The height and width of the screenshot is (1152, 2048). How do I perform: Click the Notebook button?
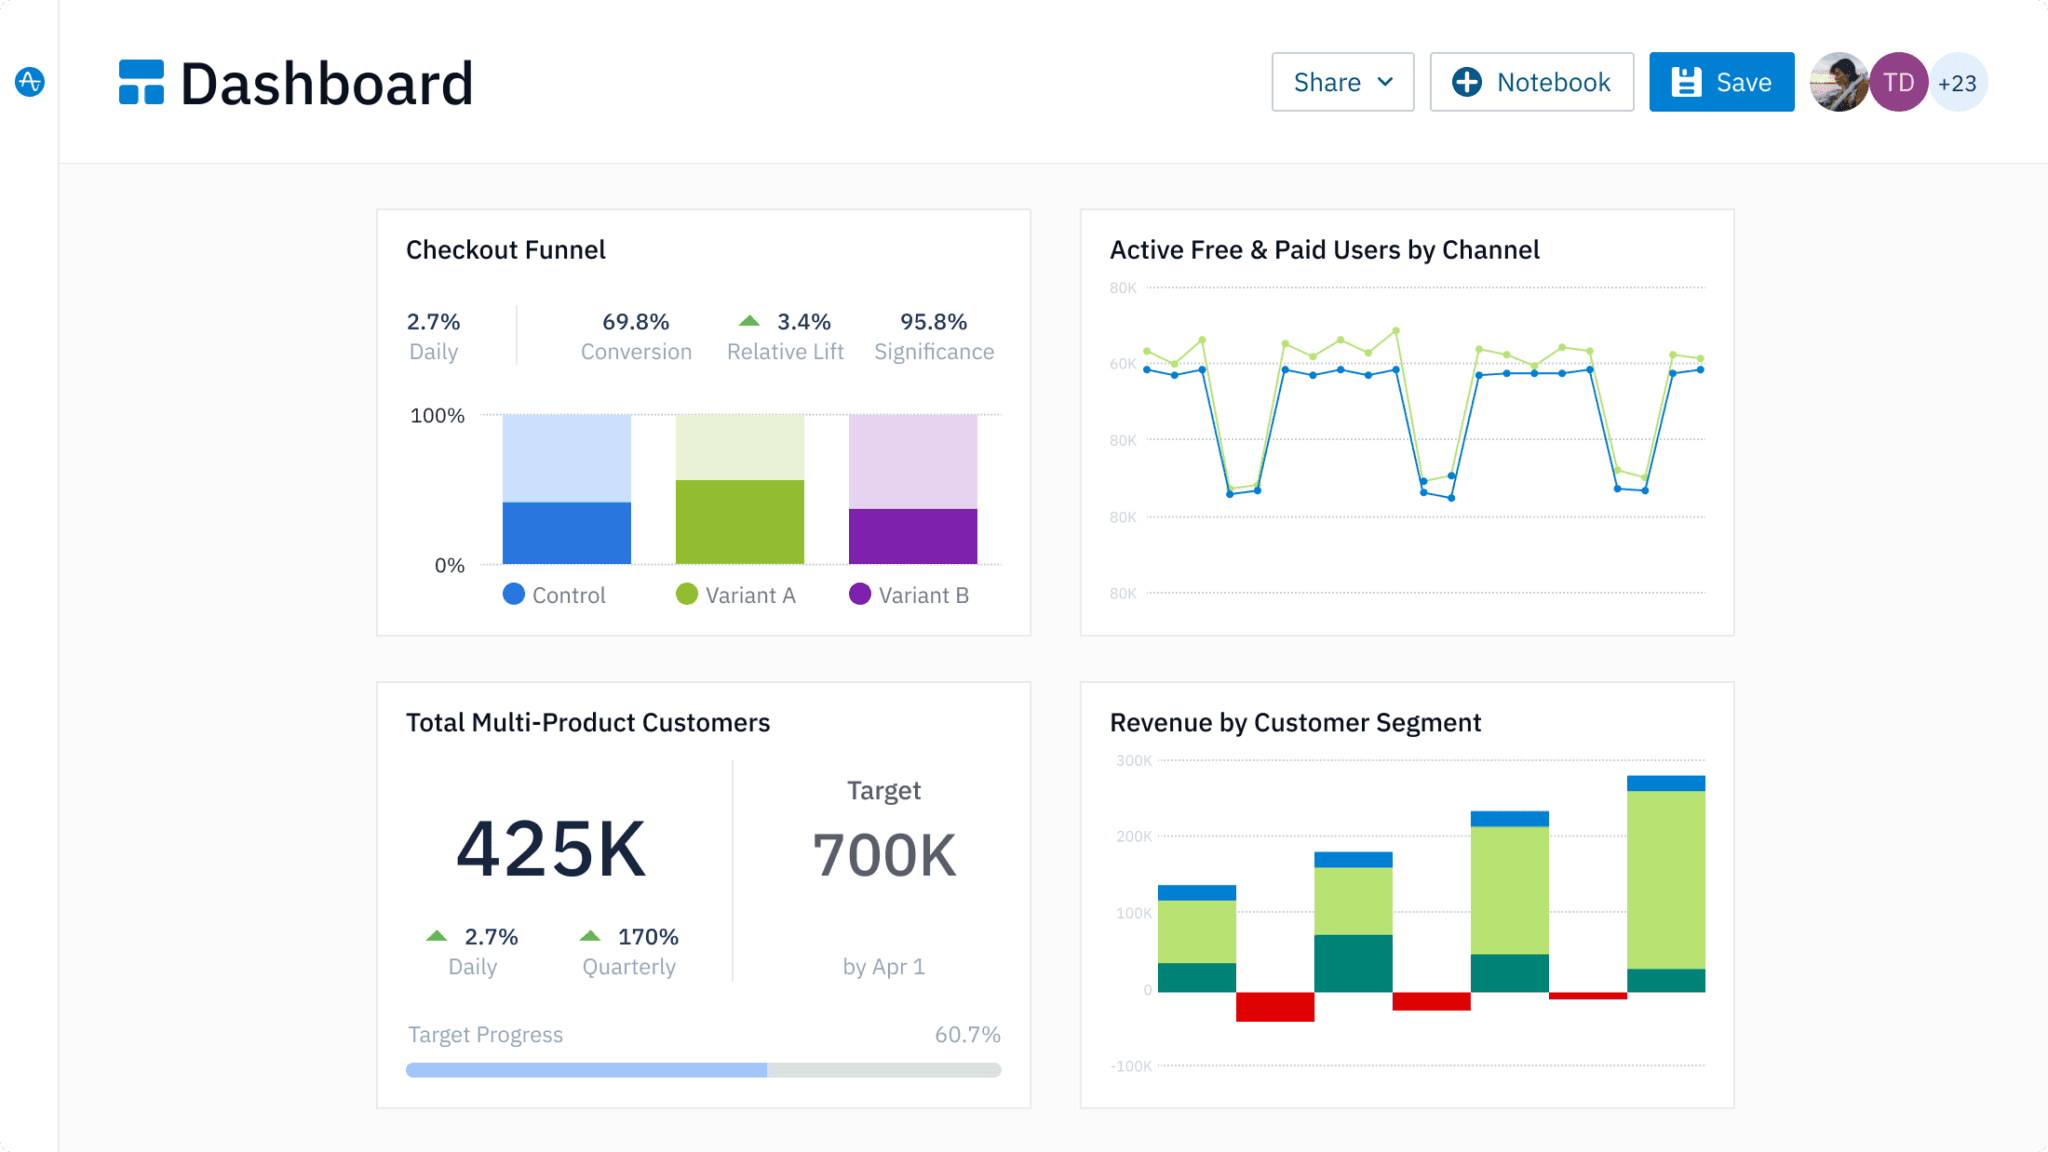click(1531, 82)
